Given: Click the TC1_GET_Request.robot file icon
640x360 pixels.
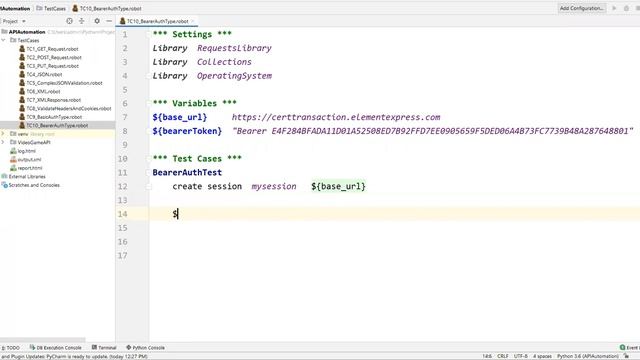Looking at the screenshot, I should click(x=22, y=49).
